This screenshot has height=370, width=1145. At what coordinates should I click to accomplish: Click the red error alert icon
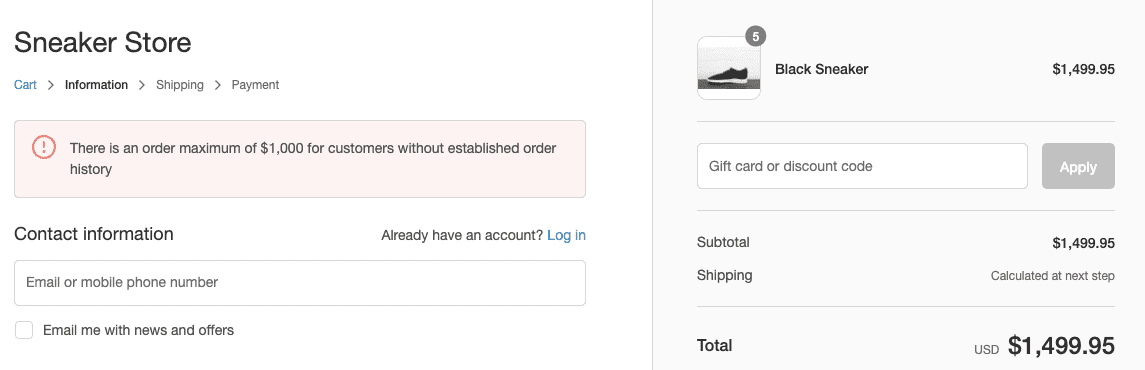coord(44,147)
